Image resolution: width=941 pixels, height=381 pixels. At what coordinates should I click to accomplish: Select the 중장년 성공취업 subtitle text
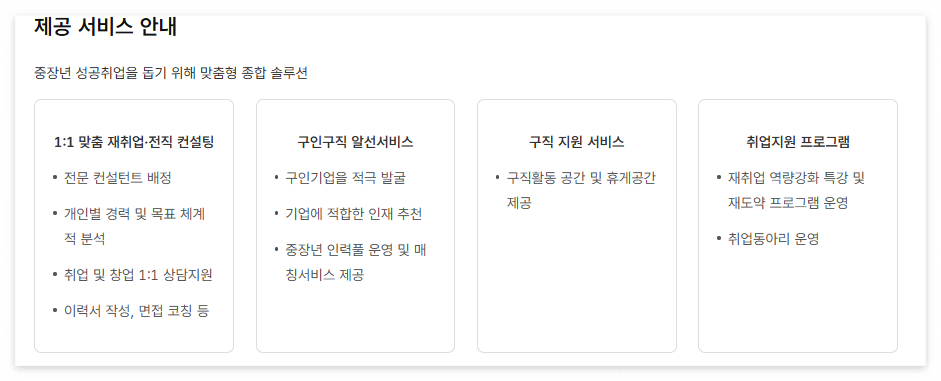(171, 73)
